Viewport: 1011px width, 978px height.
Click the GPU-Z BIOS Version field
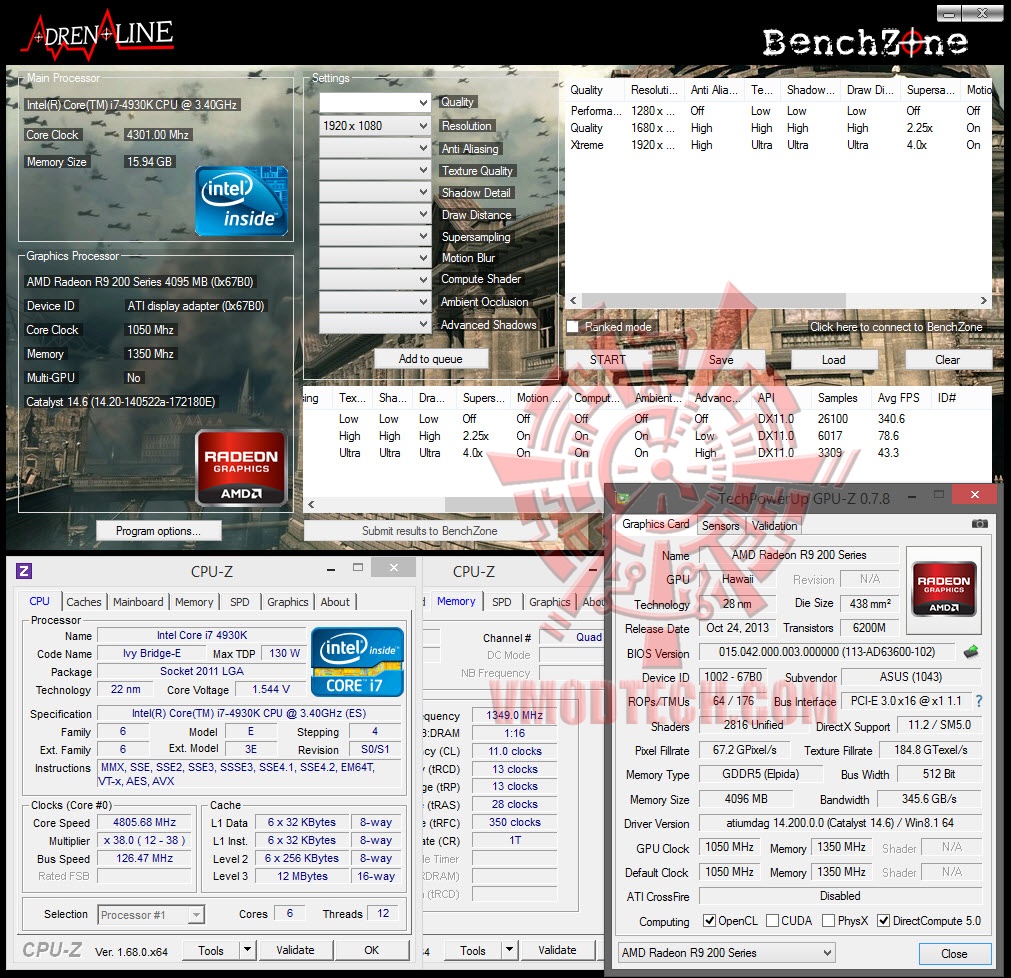click(x=827, y=652)
